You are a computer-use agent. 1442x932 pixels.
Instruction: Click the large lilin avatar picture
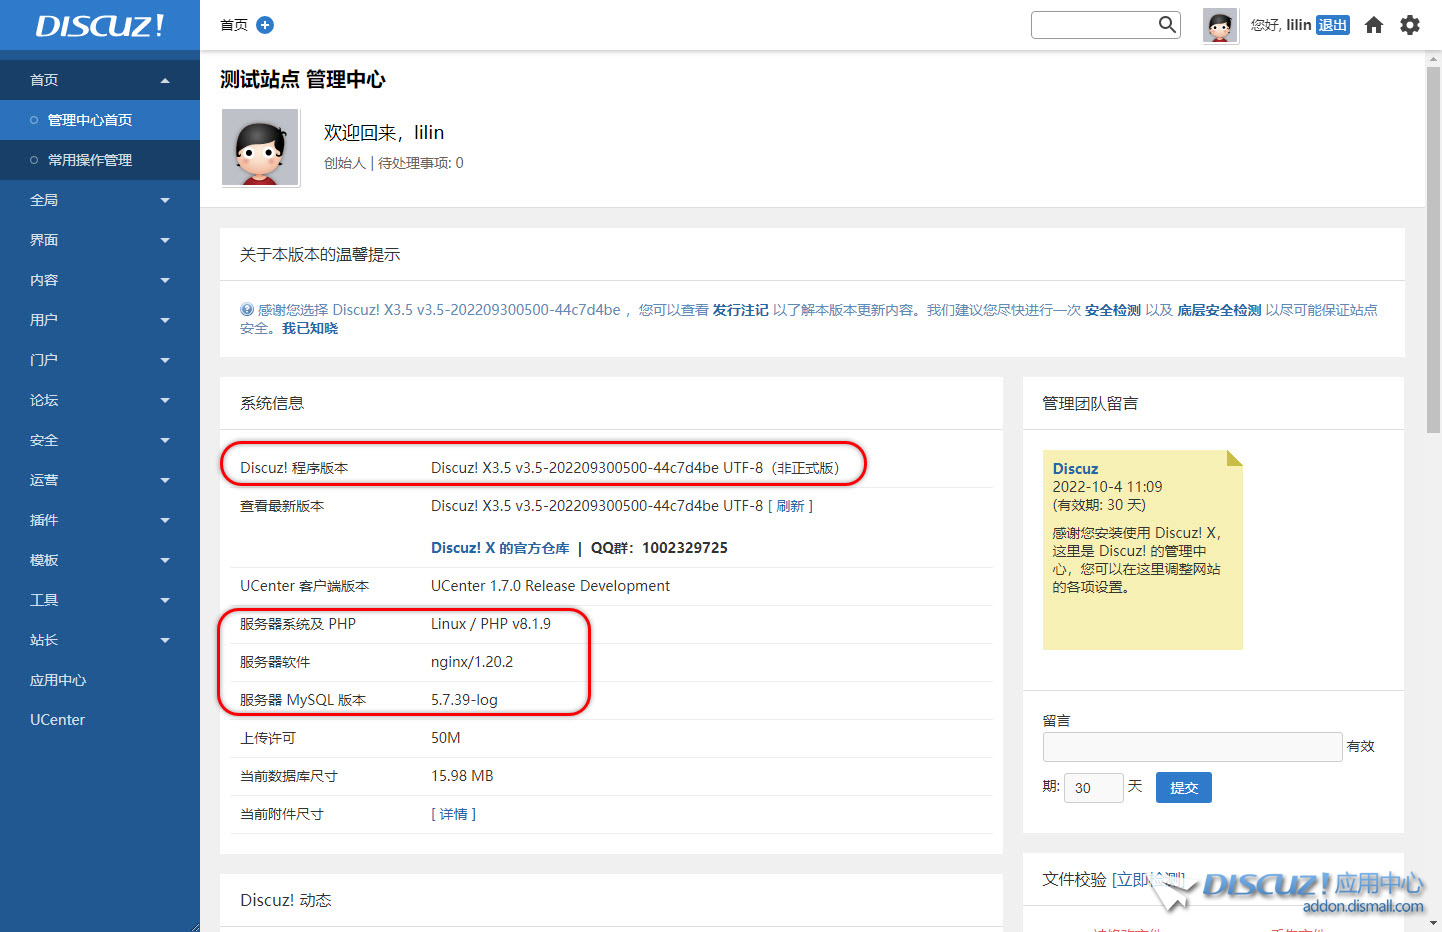260,147
